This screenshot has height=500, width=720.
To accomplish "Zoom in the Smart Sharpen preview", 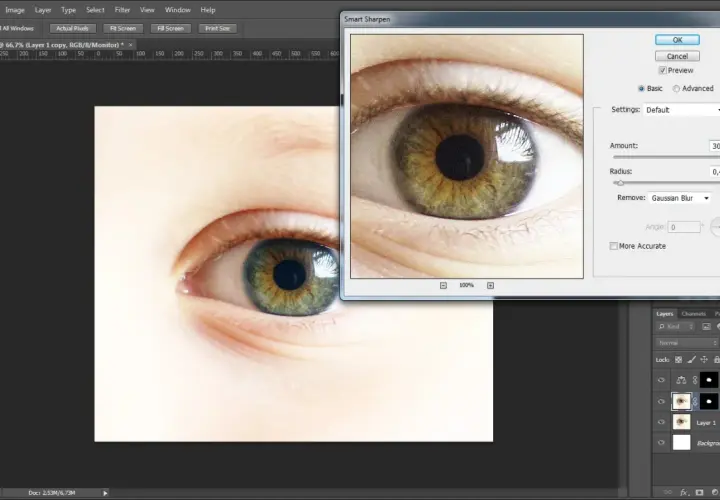I will click(x=490, y=286).
